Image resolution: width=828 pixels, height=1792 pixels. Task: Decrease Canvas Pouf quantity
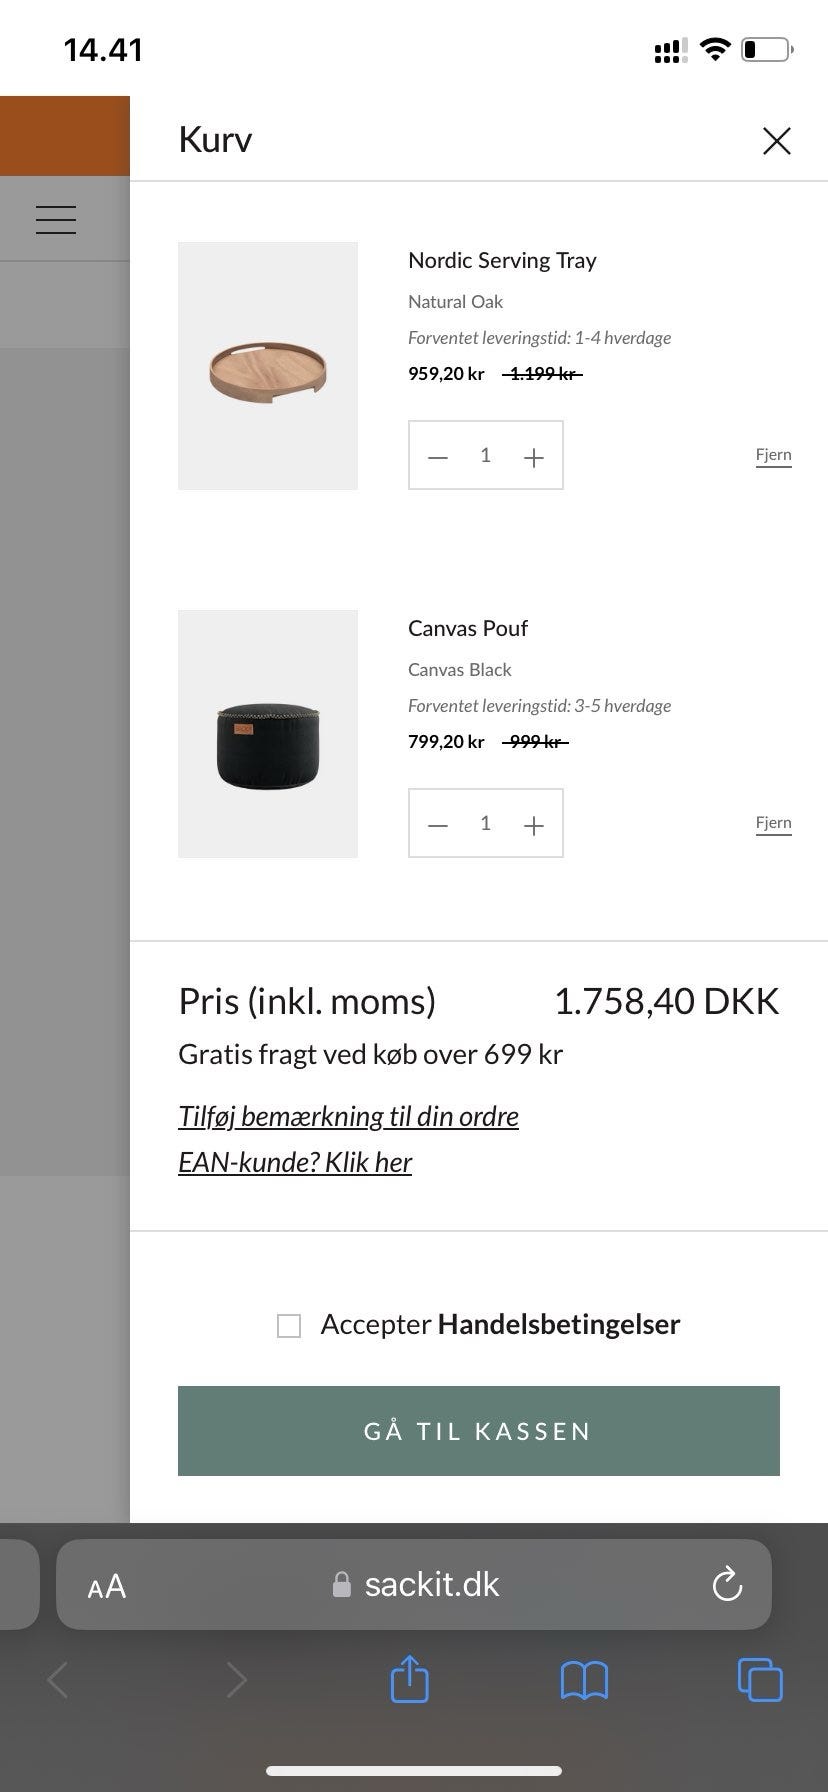click(438, 825)
